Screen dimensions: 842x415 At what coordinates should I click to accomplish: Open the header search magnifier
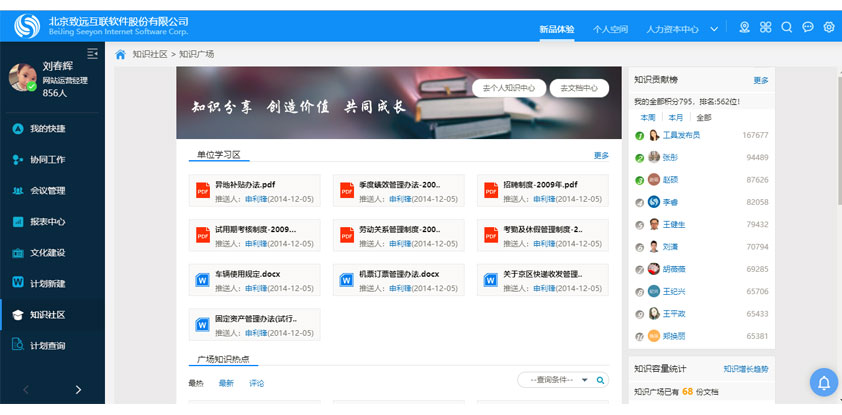(x=787, y=27)
